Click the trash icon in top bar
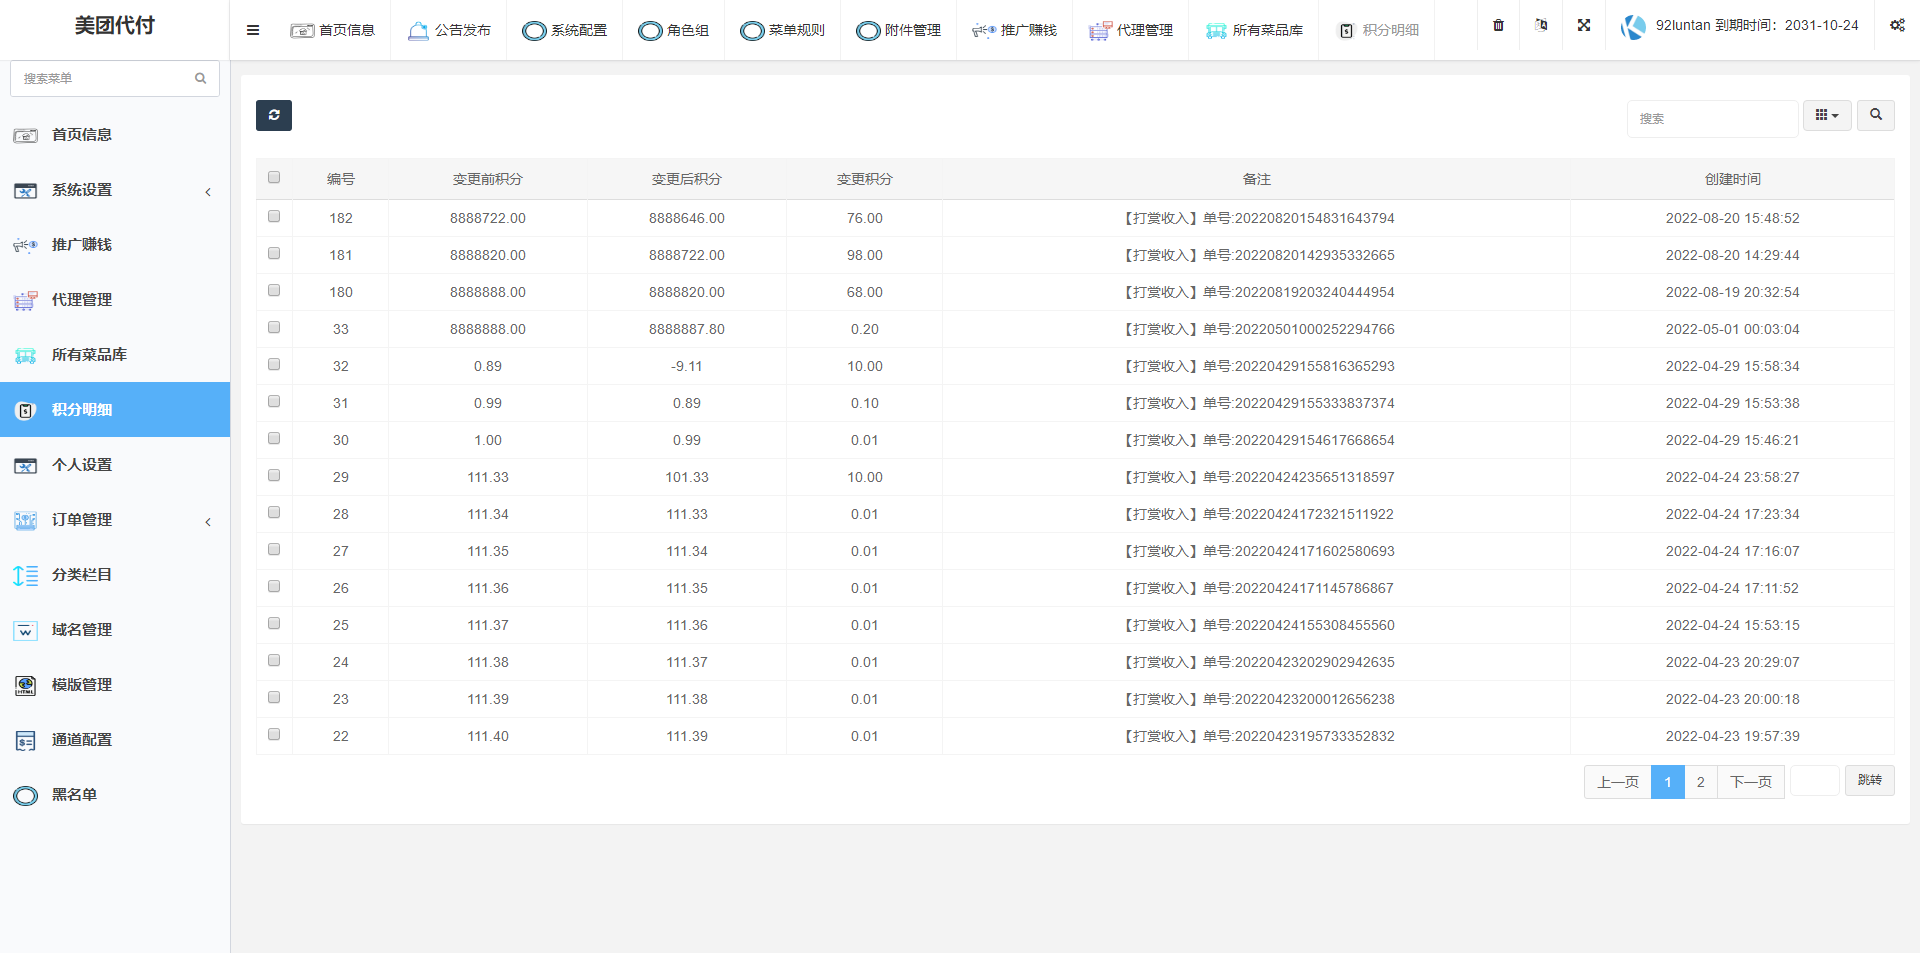 click(1498, 26)
